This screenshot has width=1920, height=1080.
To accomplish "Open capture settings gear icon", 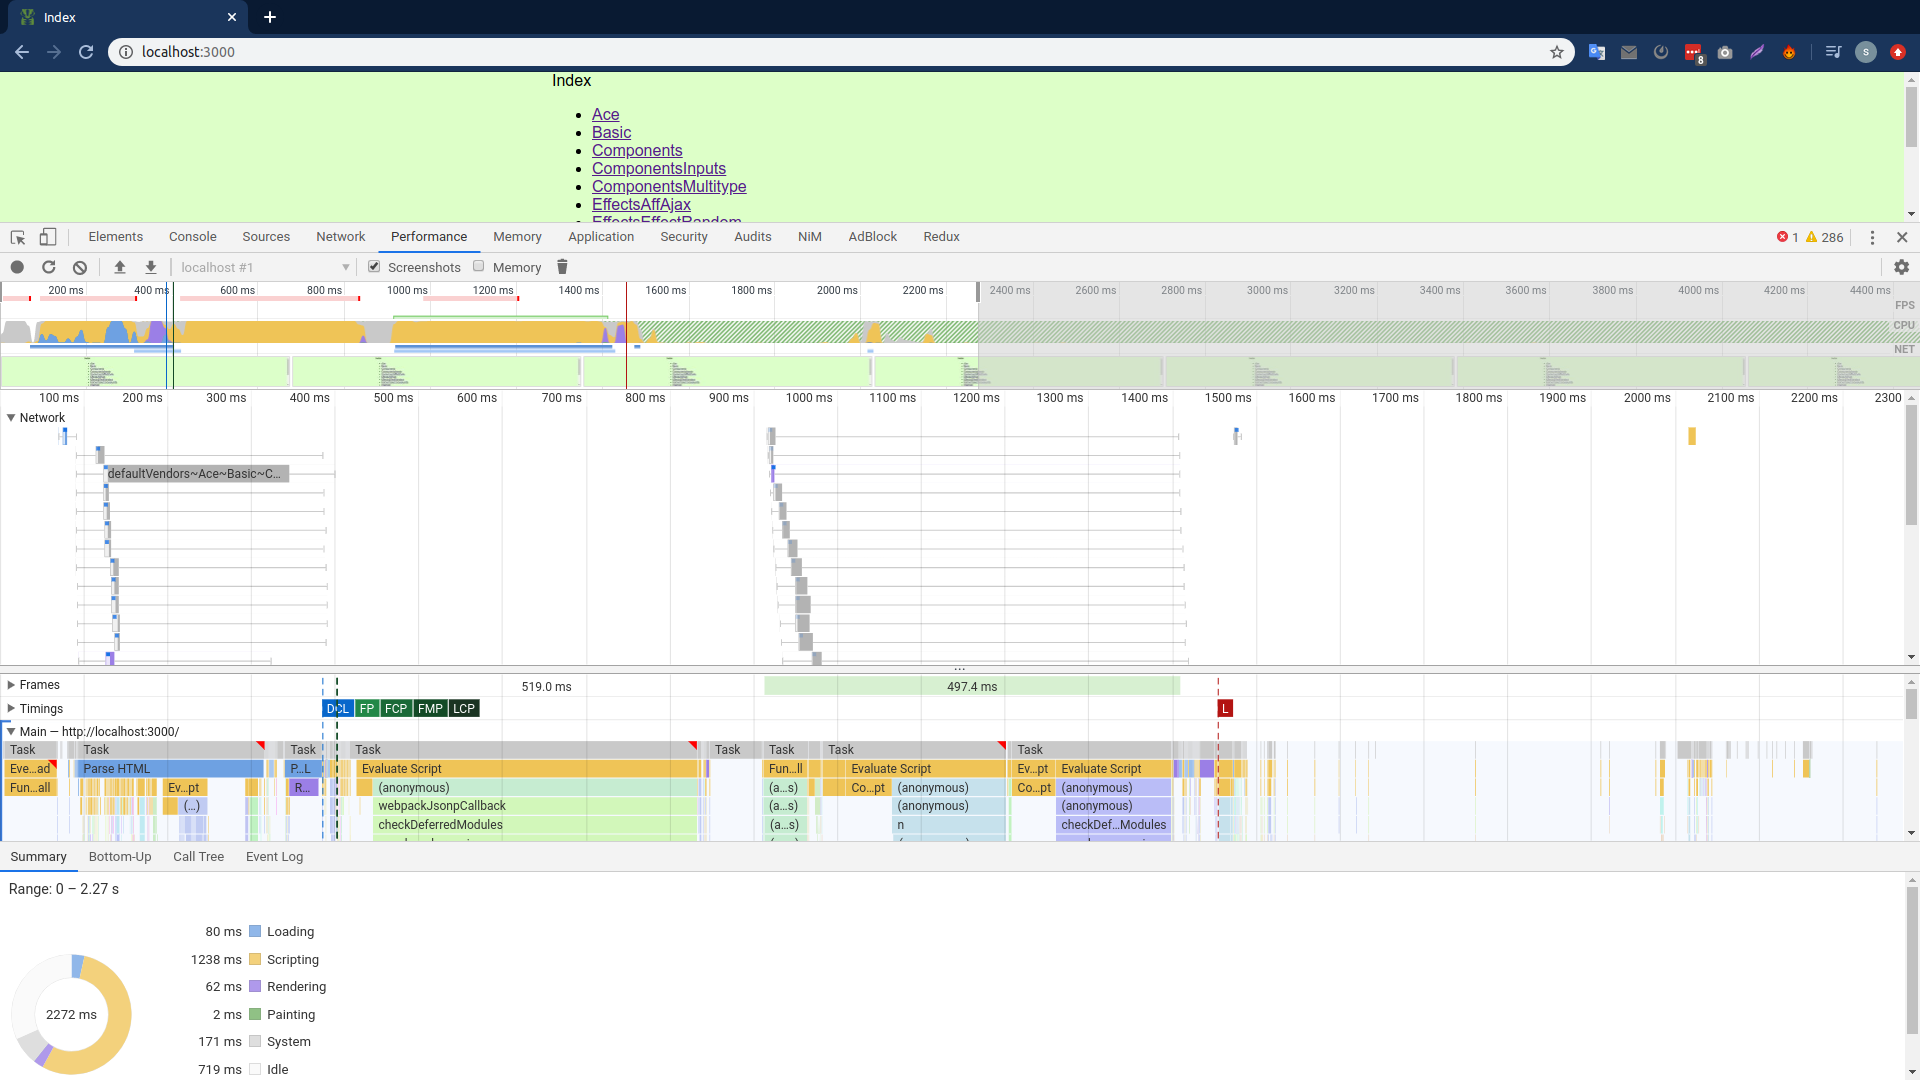I will (x=1901, y=267).
